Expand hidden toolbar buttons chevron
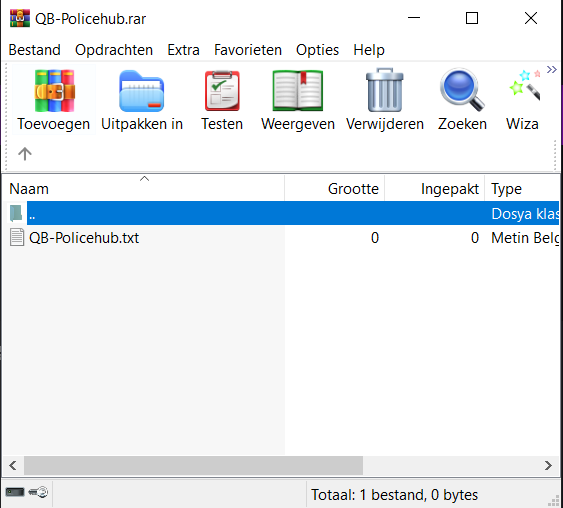Viewport: 563px width, 508px height. click(x=552, y=70)
